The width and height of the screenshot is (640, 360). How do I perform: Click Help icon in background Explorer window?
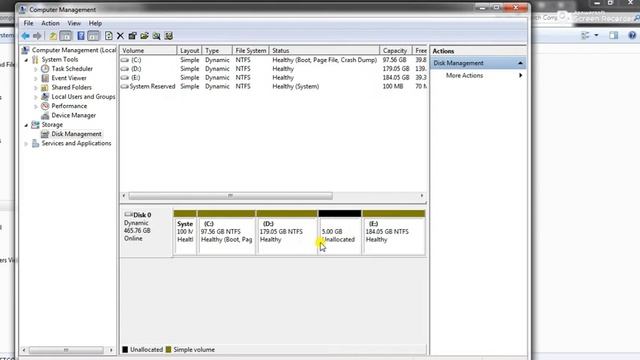(x=632, y=36)
